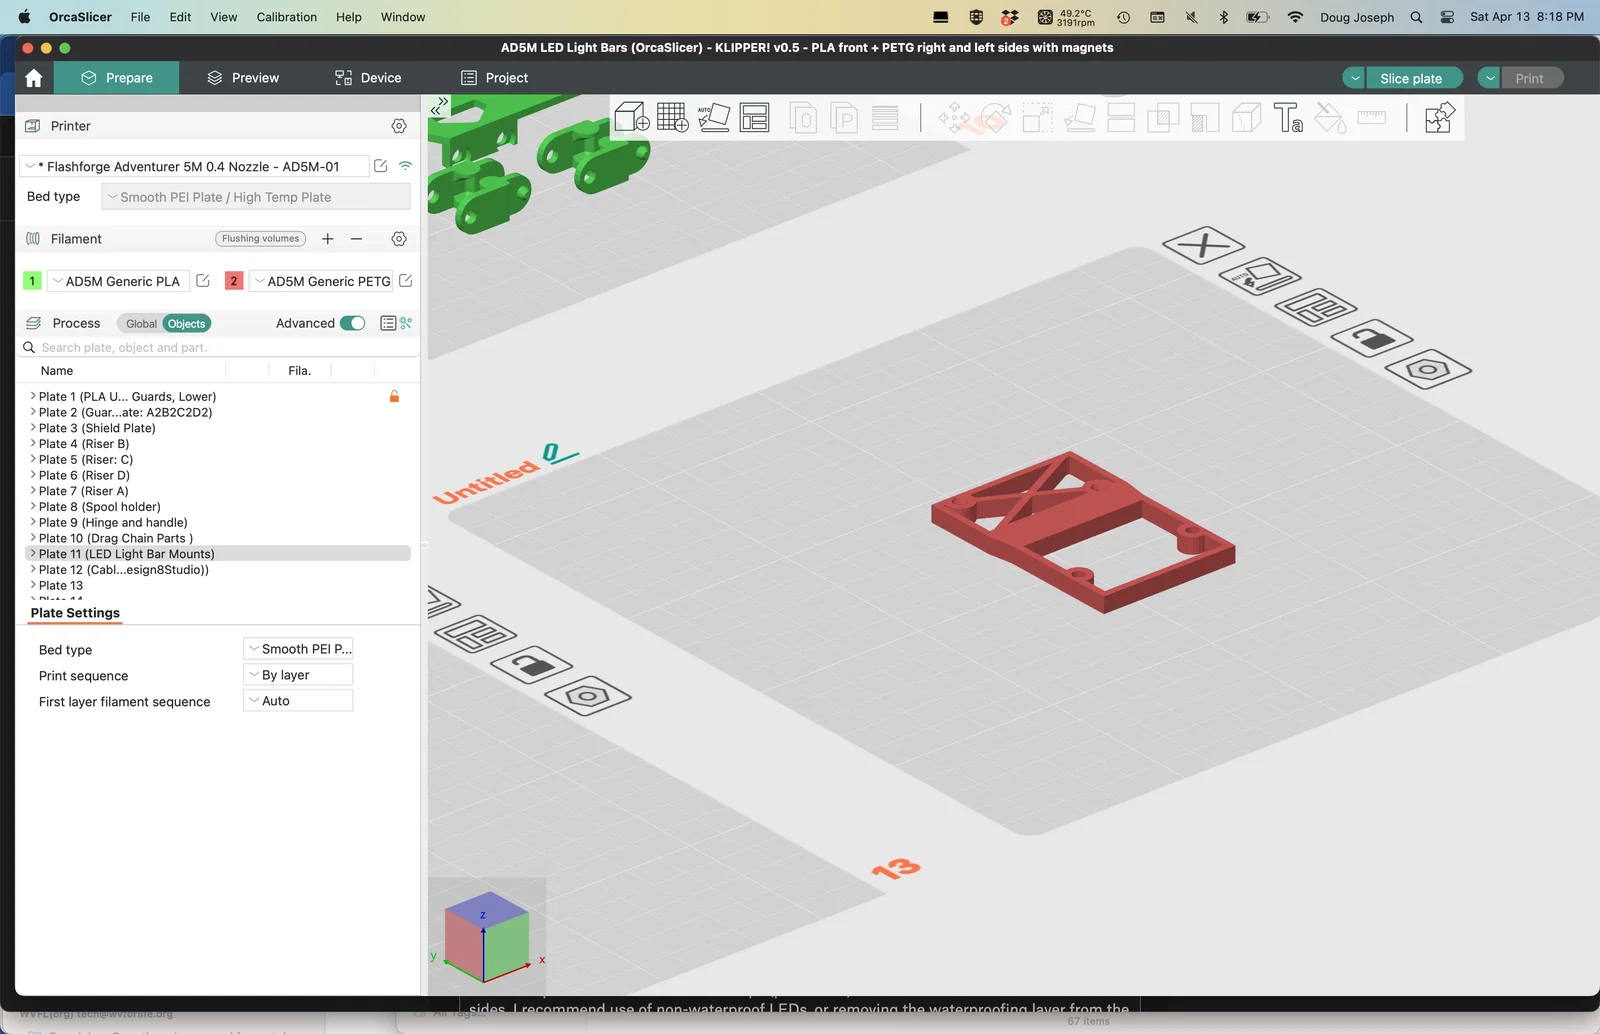Open the File menu

point(140,17)
